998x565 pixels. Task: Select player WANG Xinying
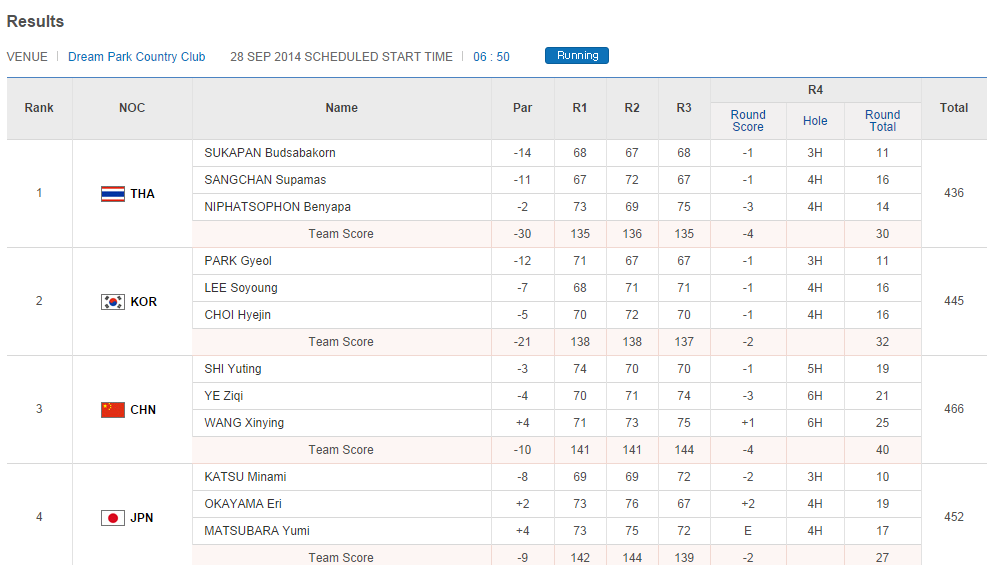pyautogui.click(x=244, y=423)
